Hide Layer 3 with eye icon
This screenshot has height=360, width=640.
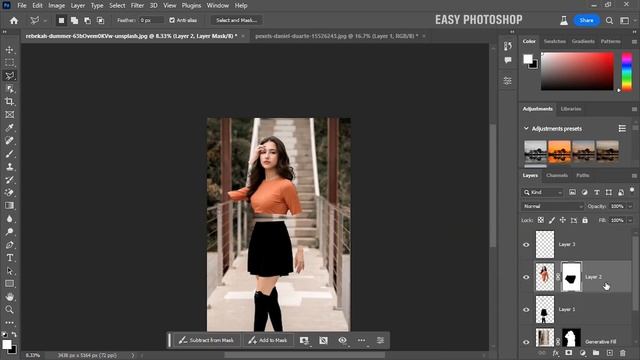pyautogui.click(x=526, y=244)
